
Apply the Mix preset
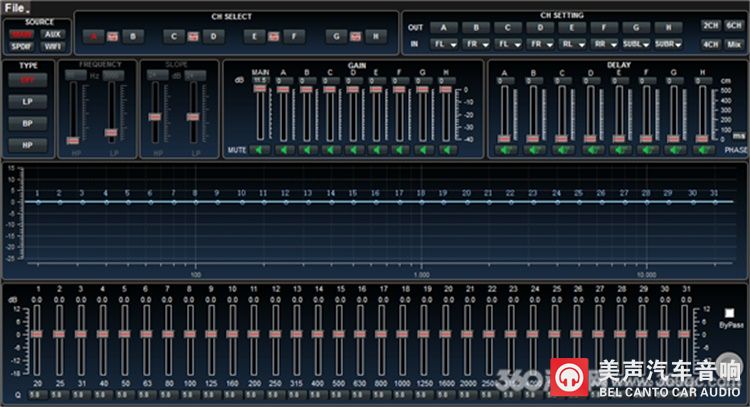734,44
